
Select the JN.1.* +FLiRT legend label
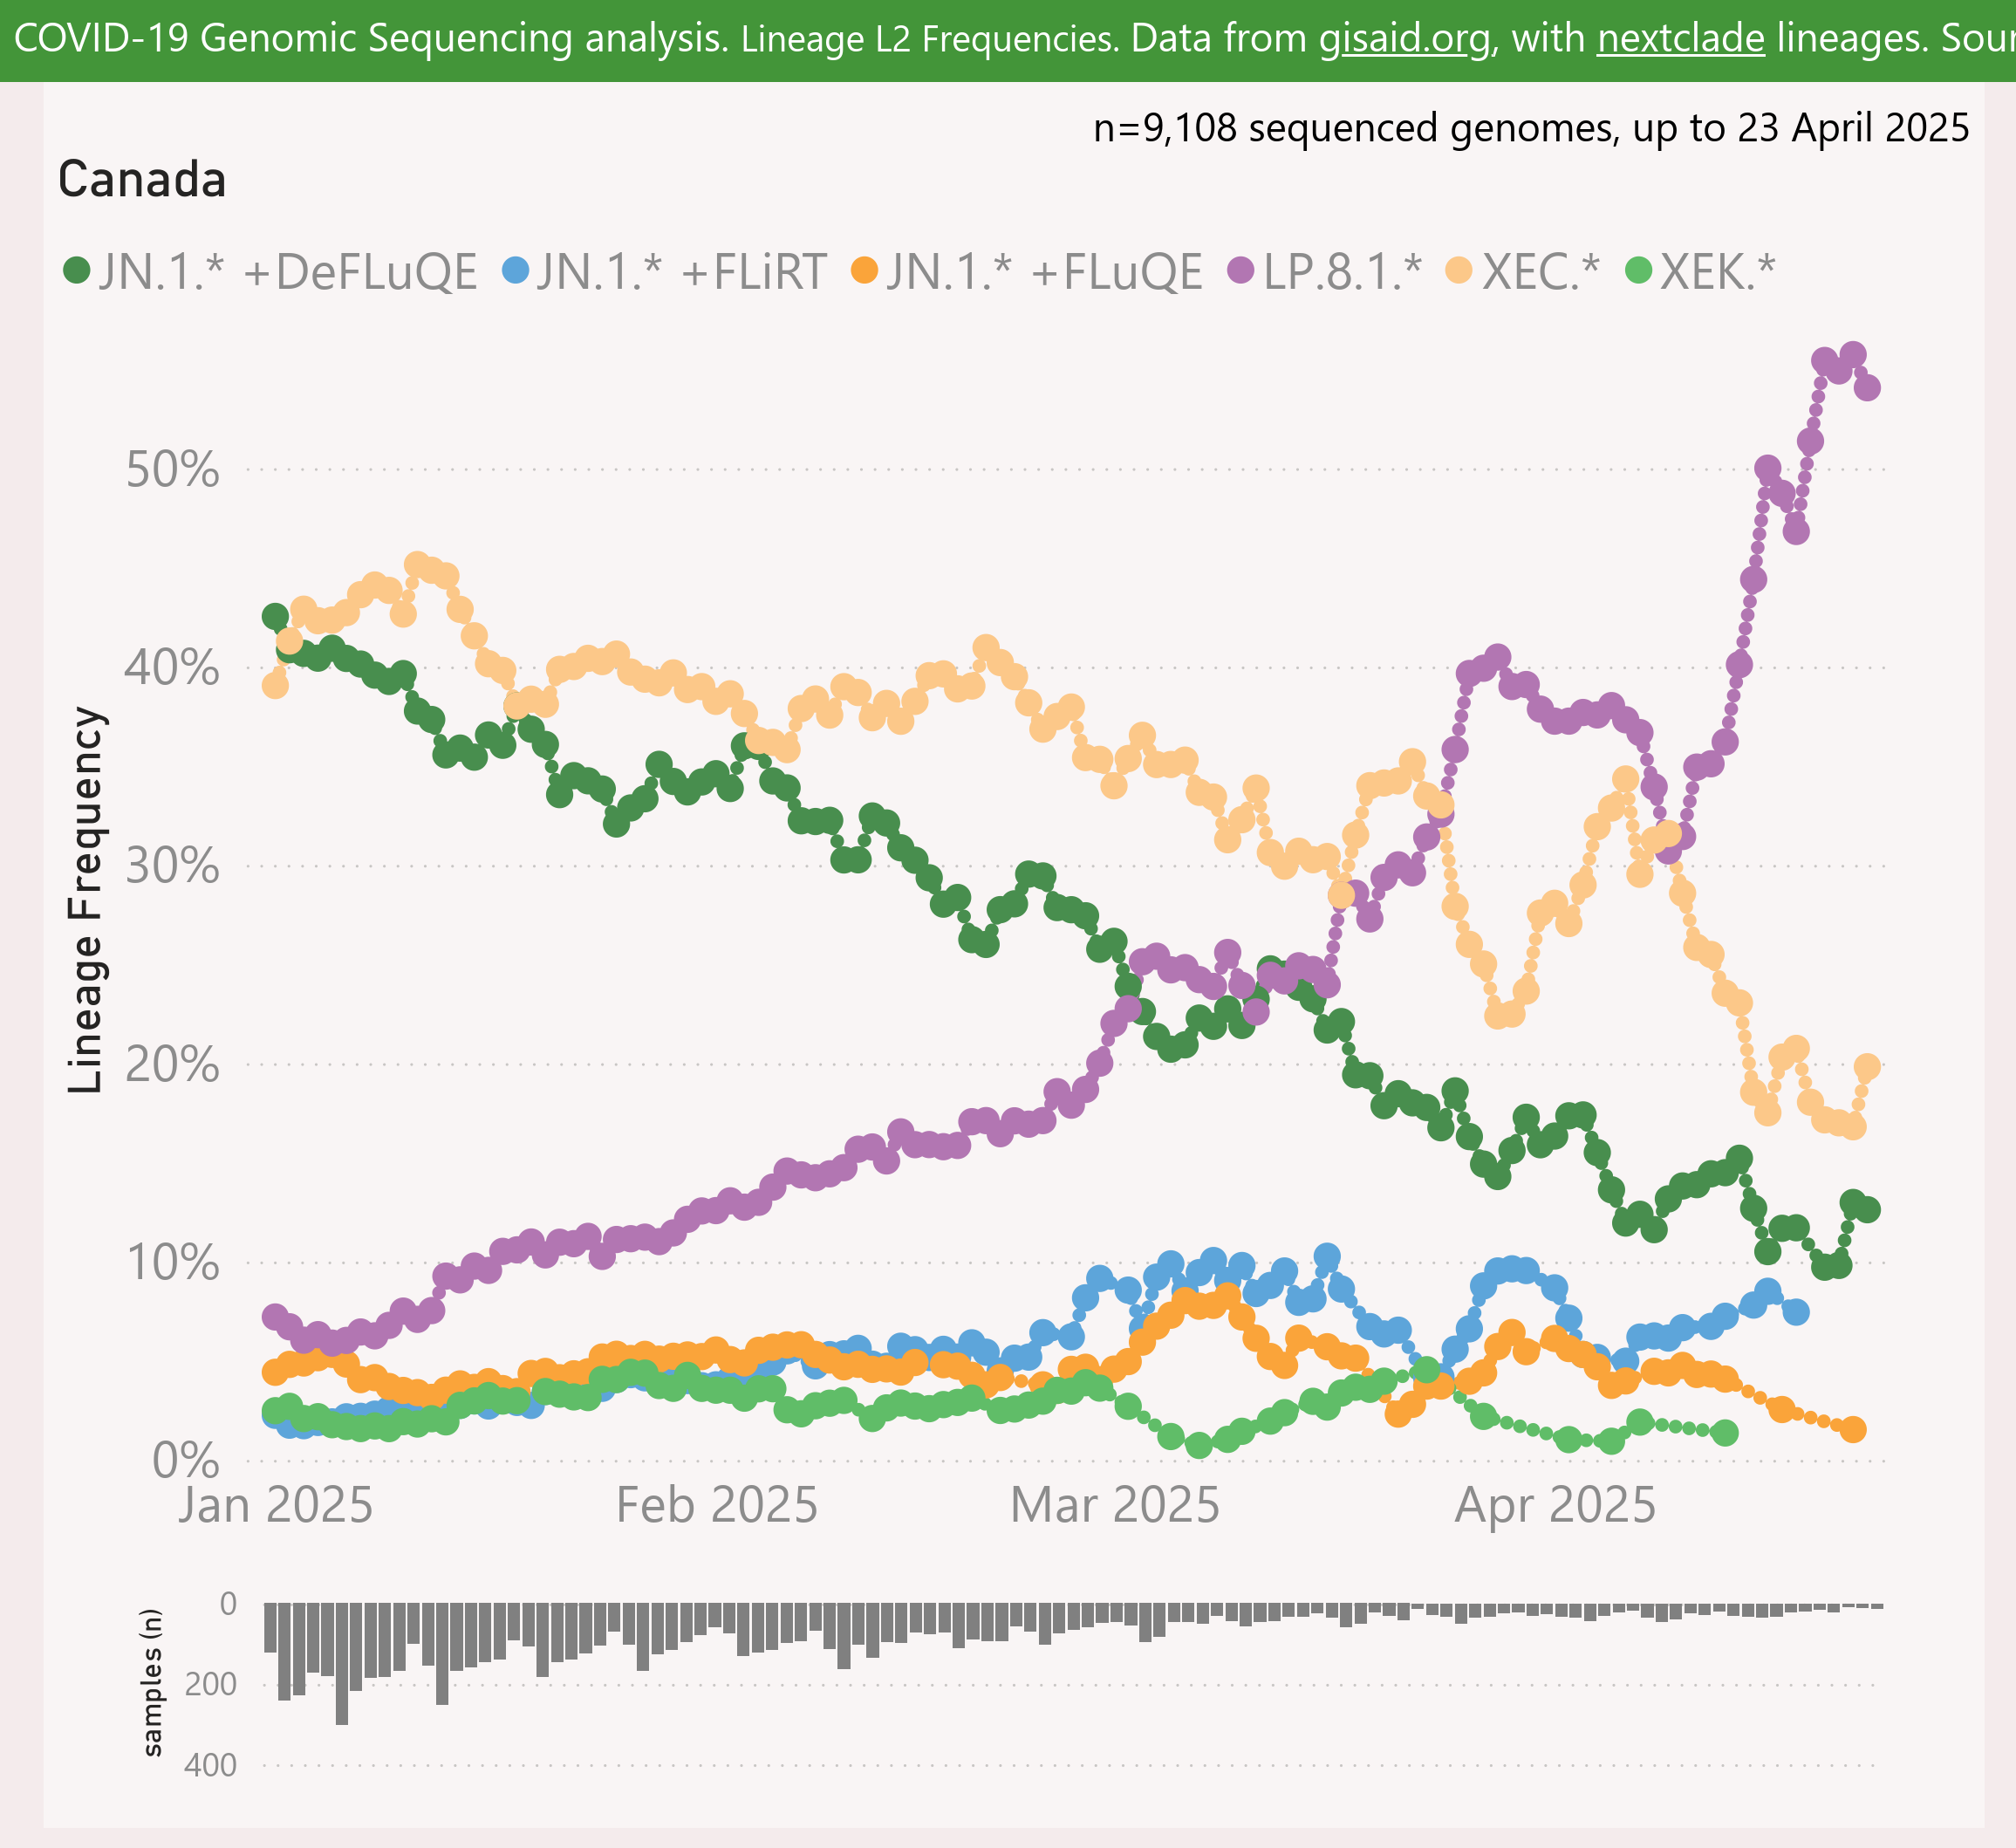point(681,272)
